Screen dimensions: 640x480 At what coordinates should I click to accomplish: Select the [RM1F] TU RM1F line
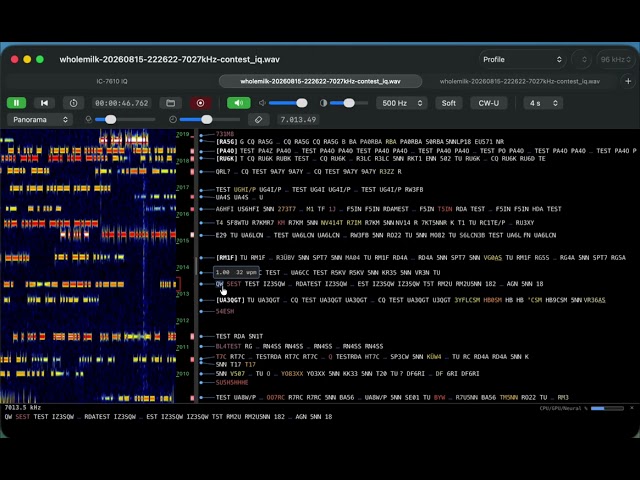point(420,258)
